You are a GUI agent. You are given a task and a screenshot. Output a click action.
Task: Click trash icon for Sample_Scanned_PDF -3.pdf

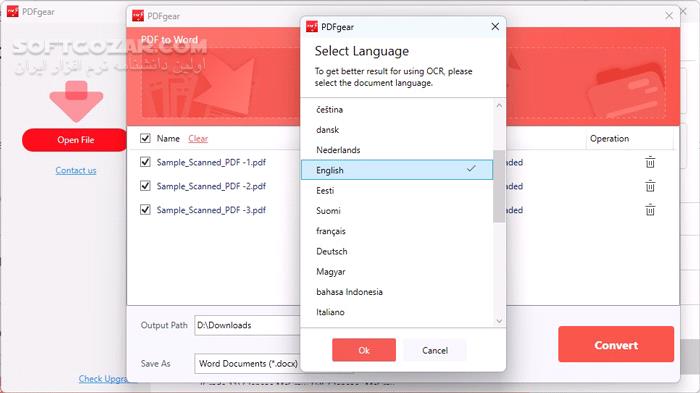pos(650,209)
